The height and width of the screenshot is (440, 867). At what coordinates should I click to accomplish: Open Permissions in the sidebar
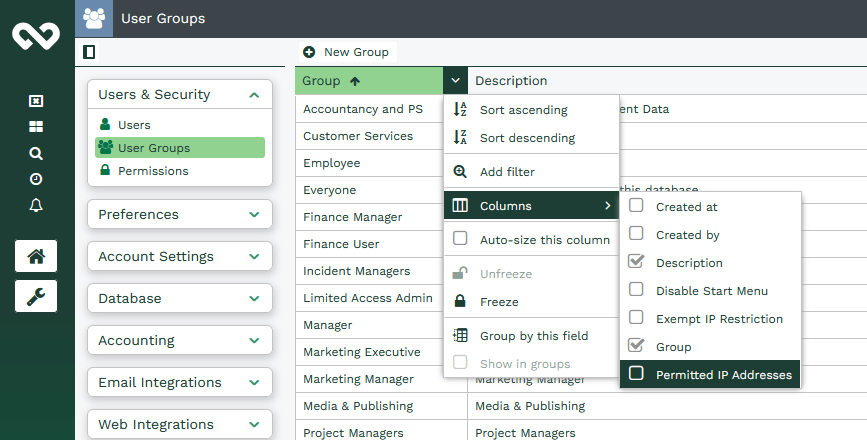click(x=153, y=171)
